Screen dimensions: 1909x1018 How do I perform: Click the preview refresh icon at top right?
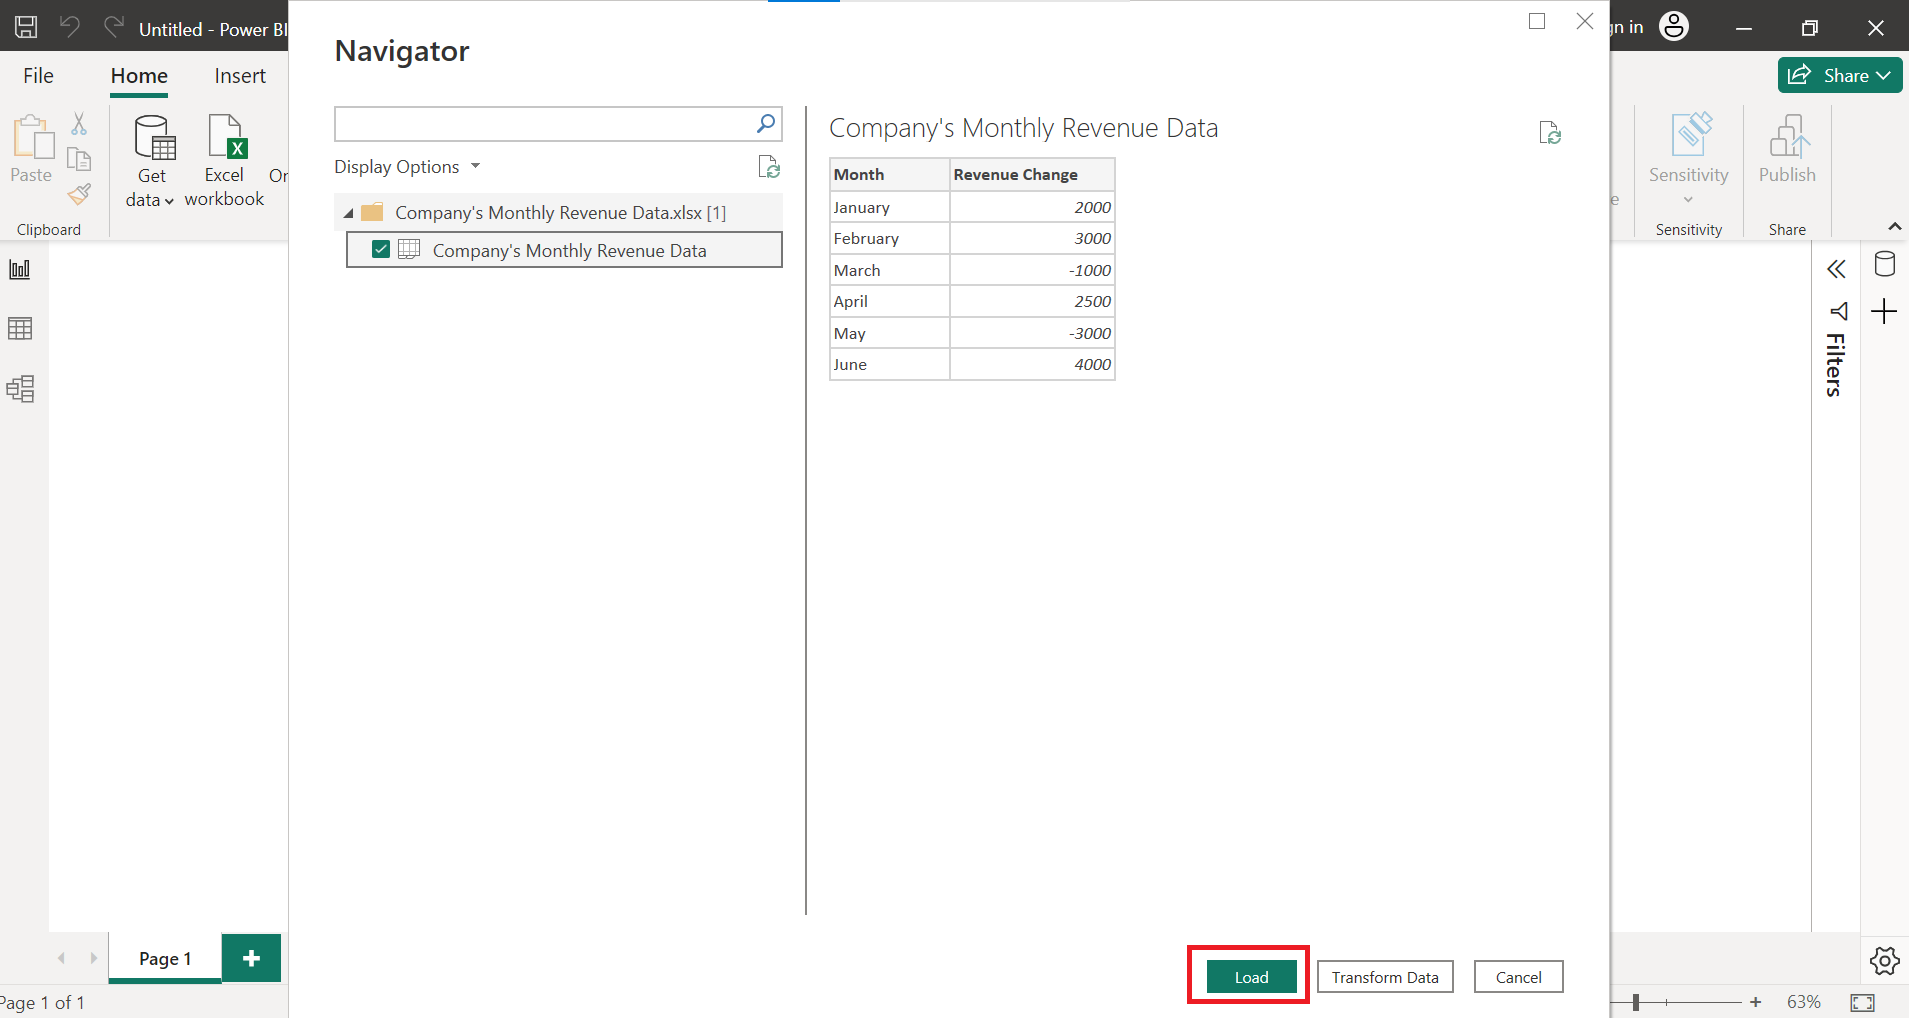[1550, 133]
